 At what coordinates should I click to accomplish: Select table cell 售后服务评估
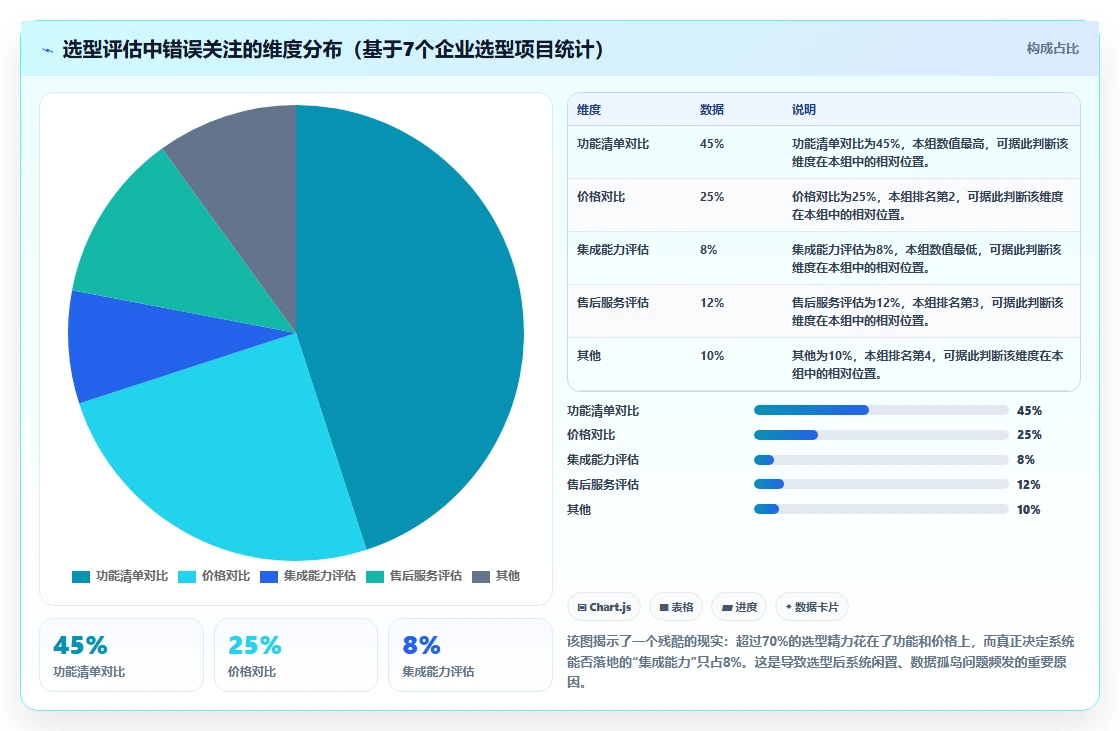coord(613,302)
